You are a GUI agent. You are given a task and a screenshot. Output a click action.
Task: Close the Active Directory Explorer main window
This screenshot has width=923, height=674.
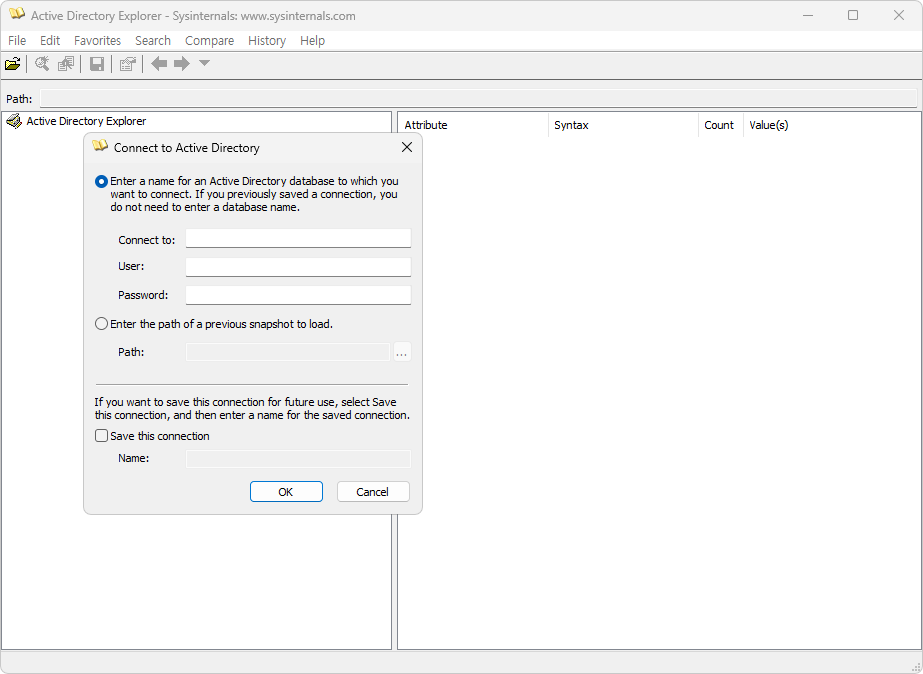(898, 15)
